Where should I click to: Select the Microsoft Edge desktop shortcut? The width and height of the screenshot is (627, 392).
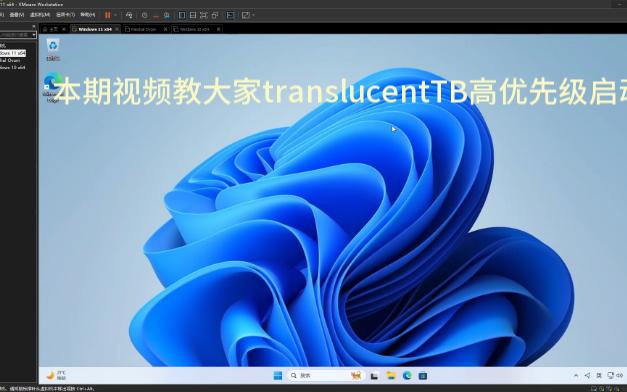click(53, 87)
